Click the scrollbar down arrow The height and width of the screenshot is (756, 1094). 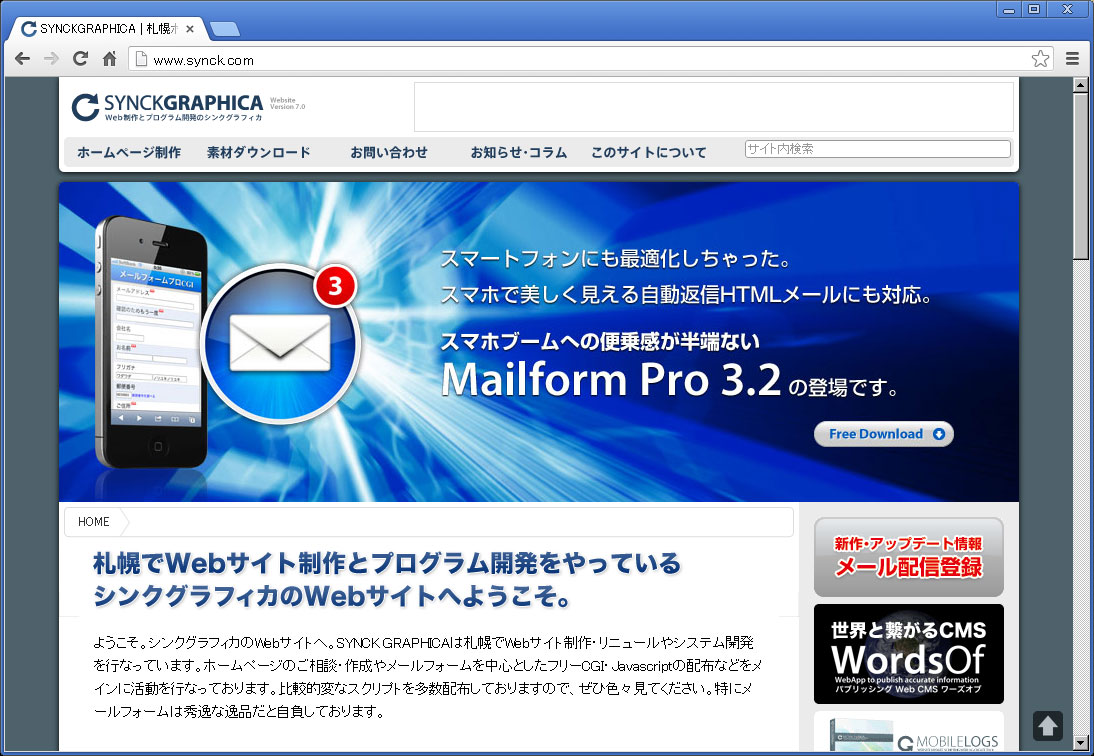point(1081,742)
